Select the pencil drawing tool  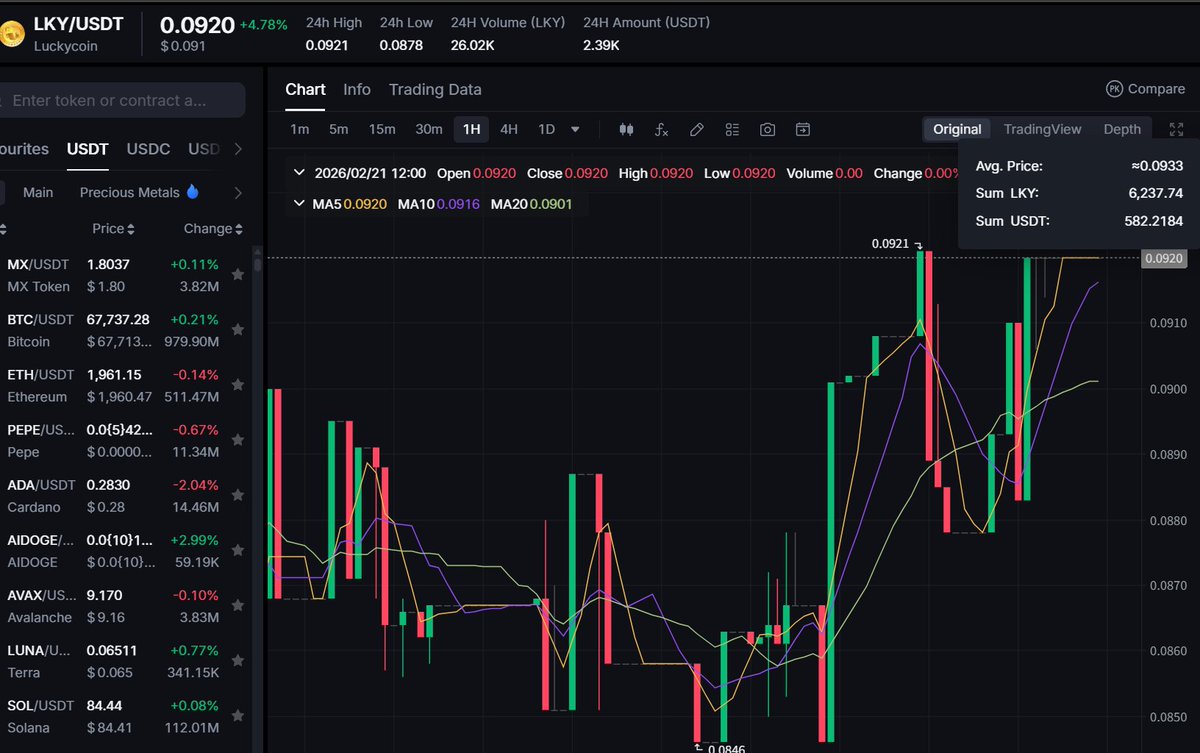(696, 129)
